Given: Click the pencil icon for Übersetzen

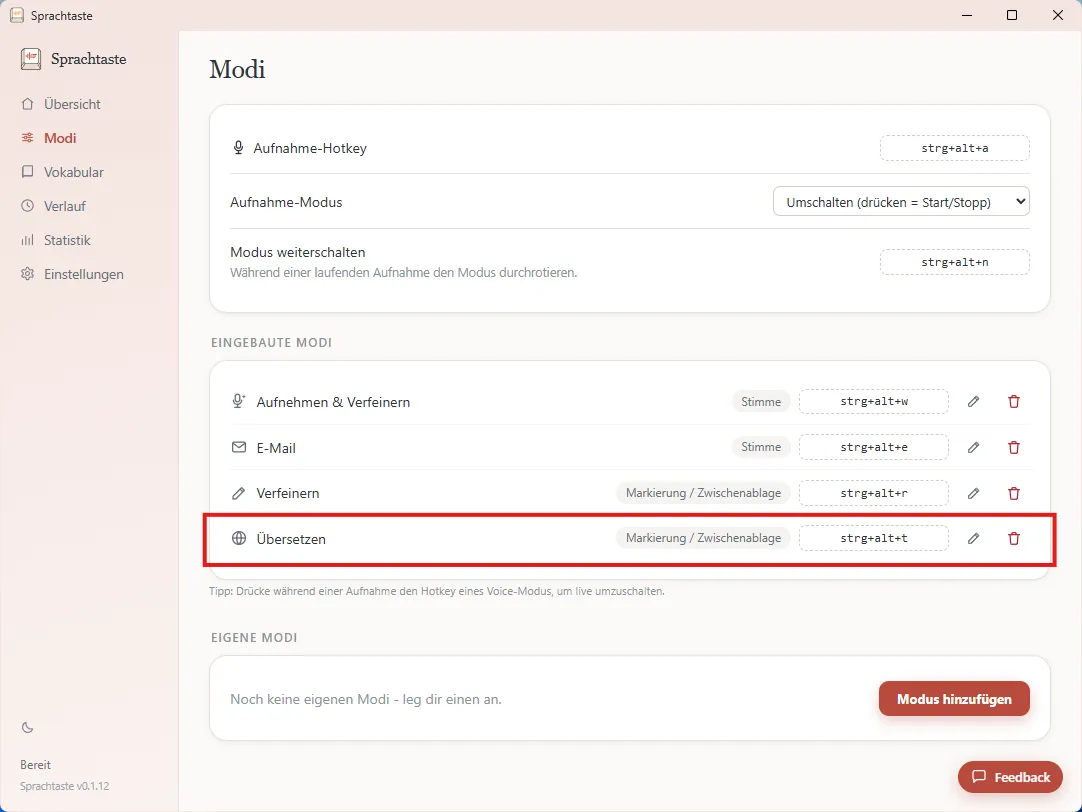Looking at the screenshot, I should tap(973, 539).
